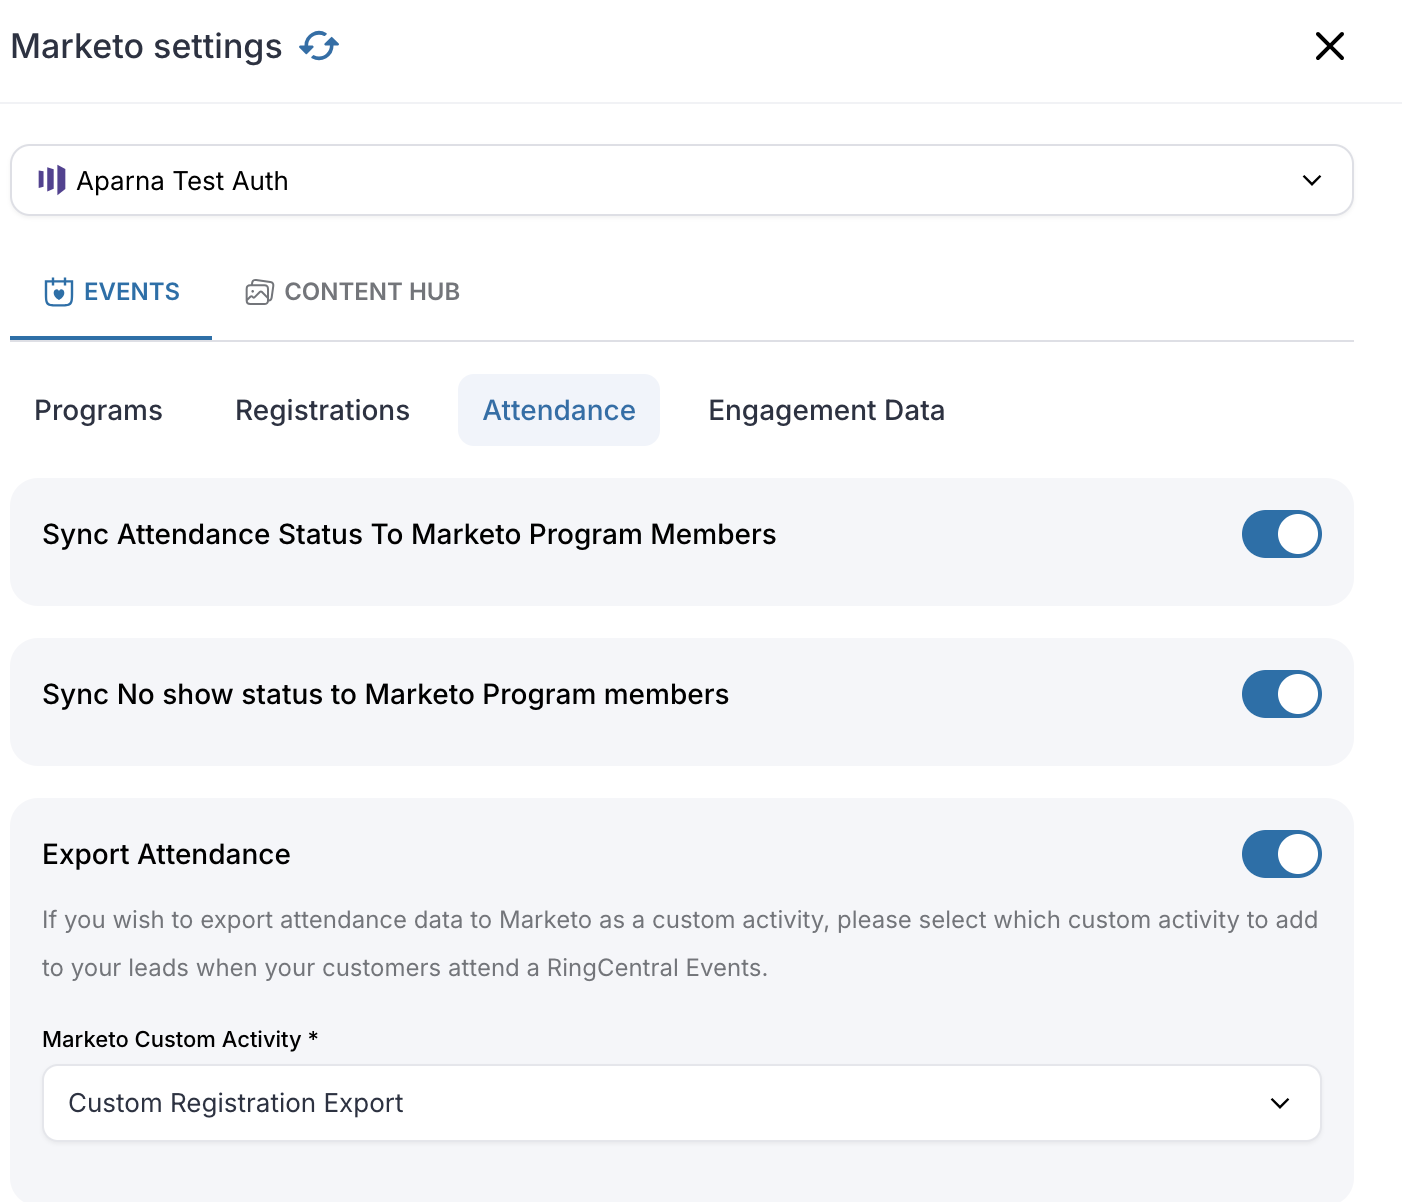Open the Programs sub-tab
This screenshot has width=1402, height=1202.
pos(98,410)
